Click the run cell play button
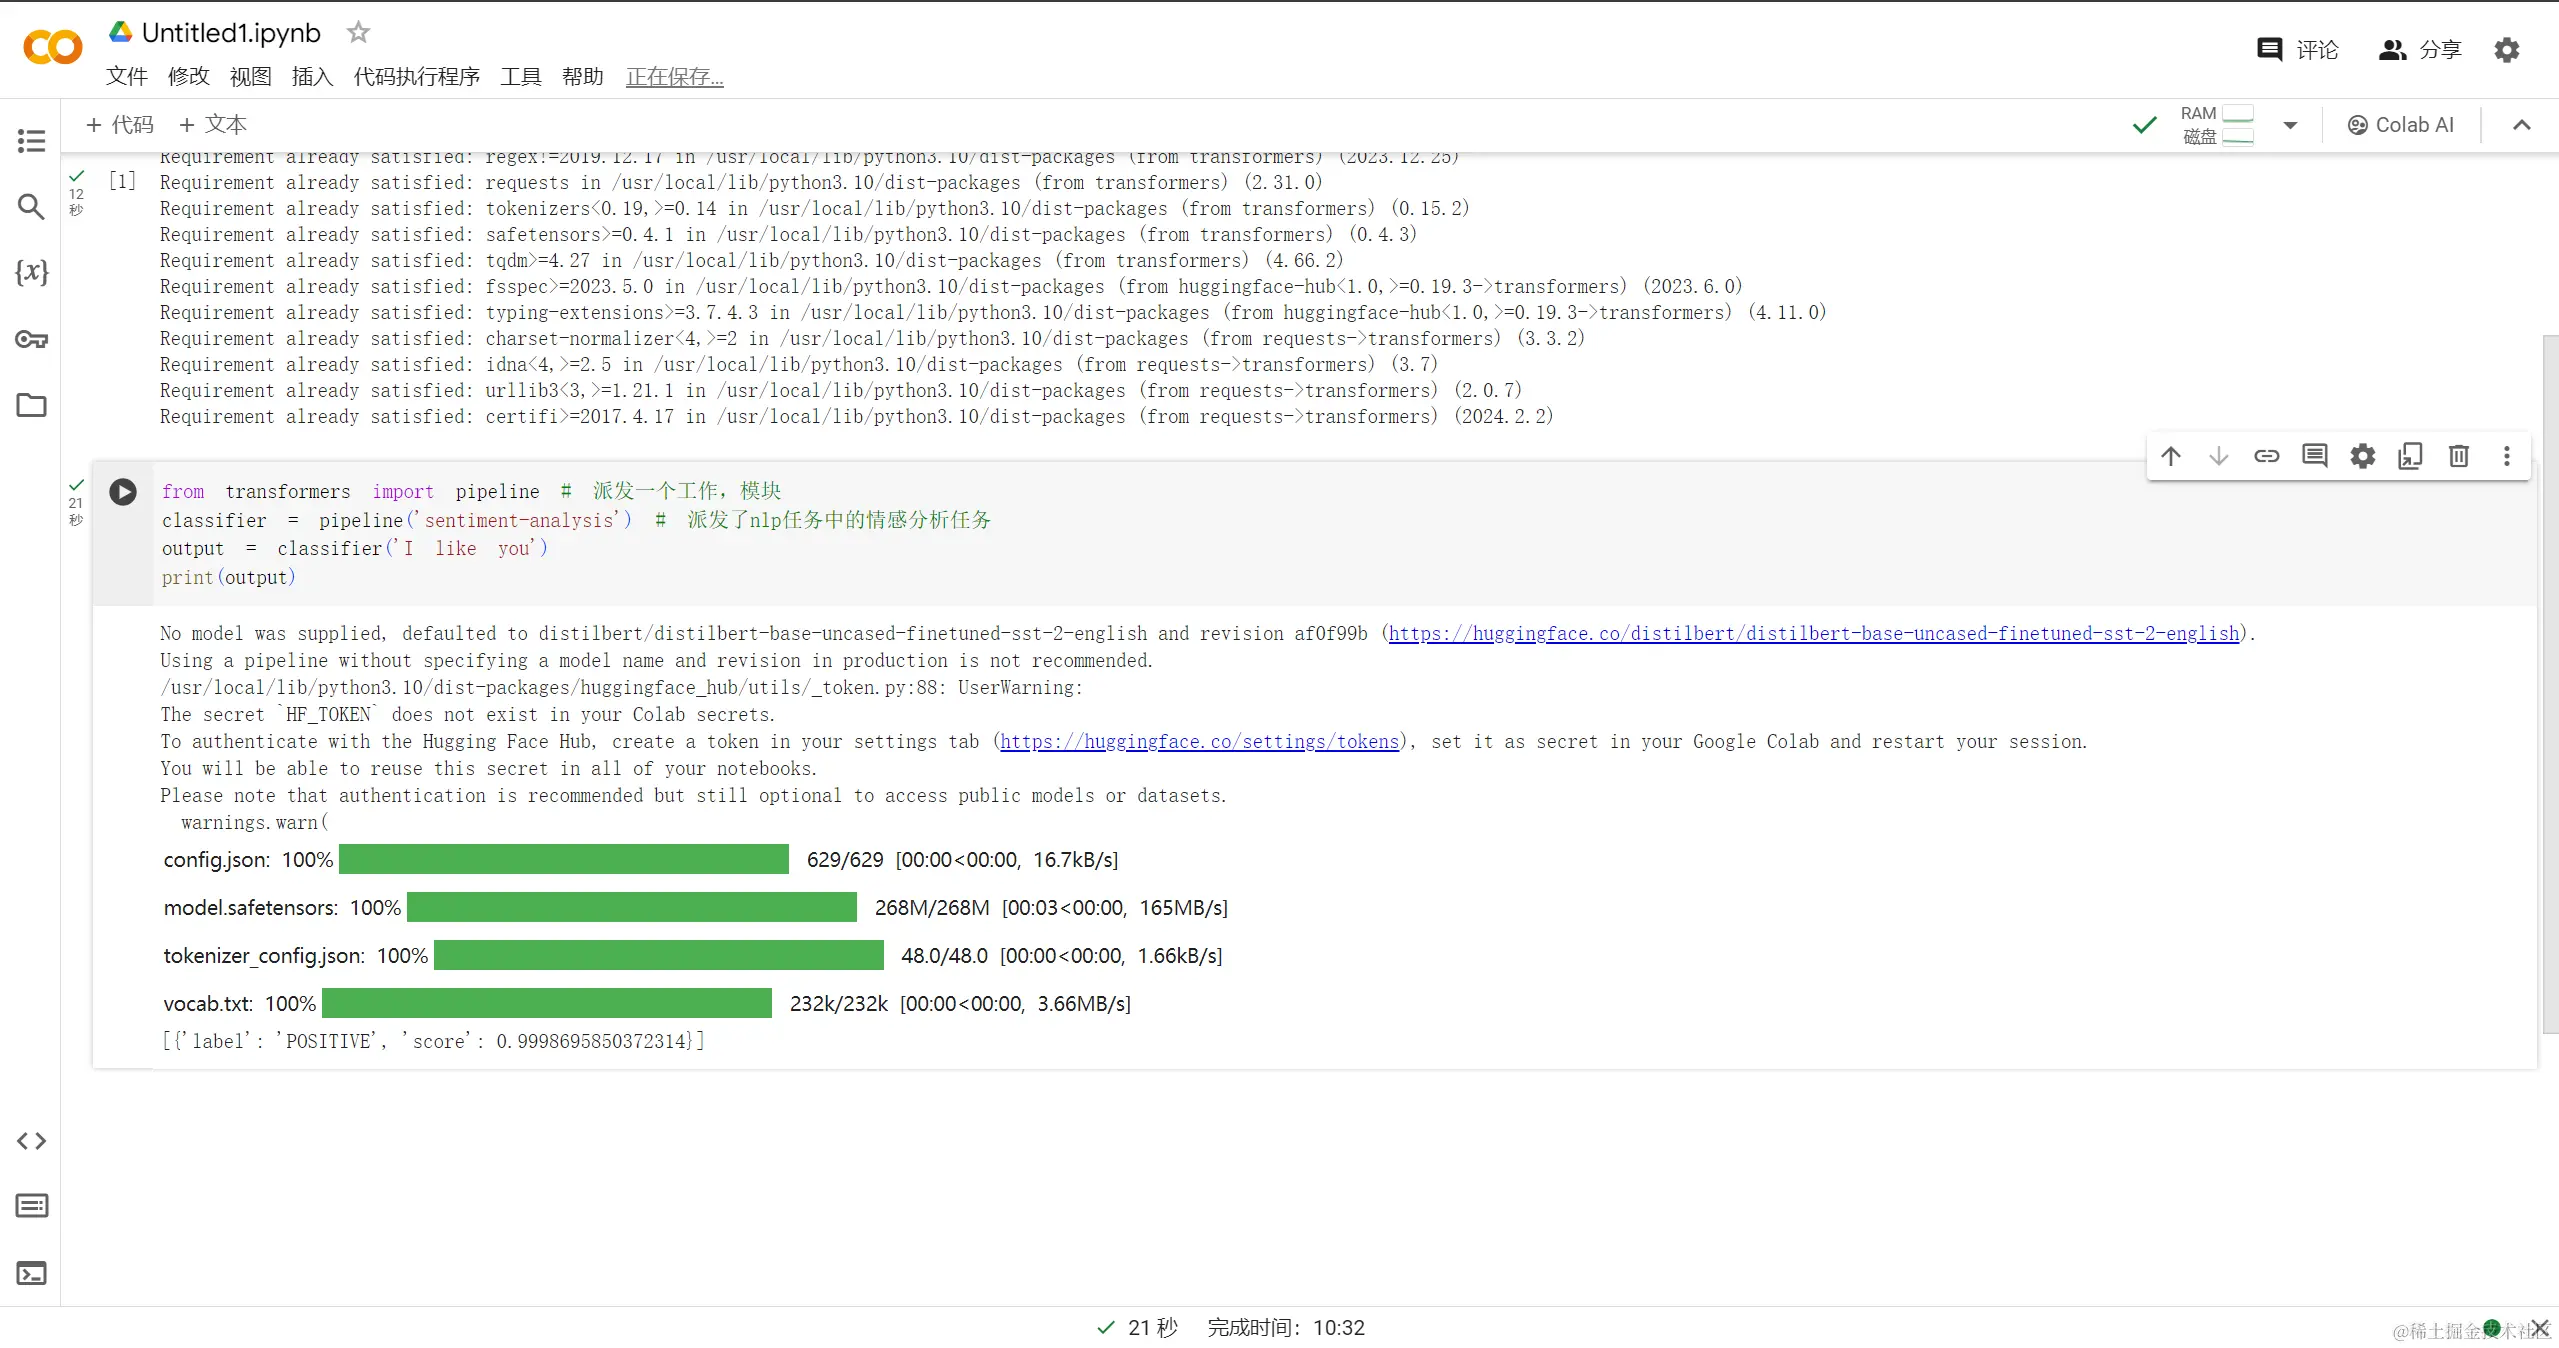Image resolution: width=2559 pixels, height=1348 pixels. pyautogui.click(x=123, y=492)
